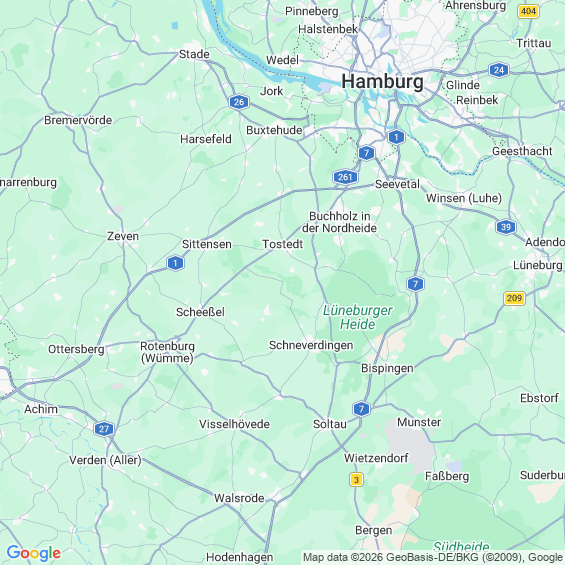The width and height of the screenshot is (565, 565).
Task: Click the Rotenburg (Wümme) town label
Action: pyautogui.click(x=168, y=352)
